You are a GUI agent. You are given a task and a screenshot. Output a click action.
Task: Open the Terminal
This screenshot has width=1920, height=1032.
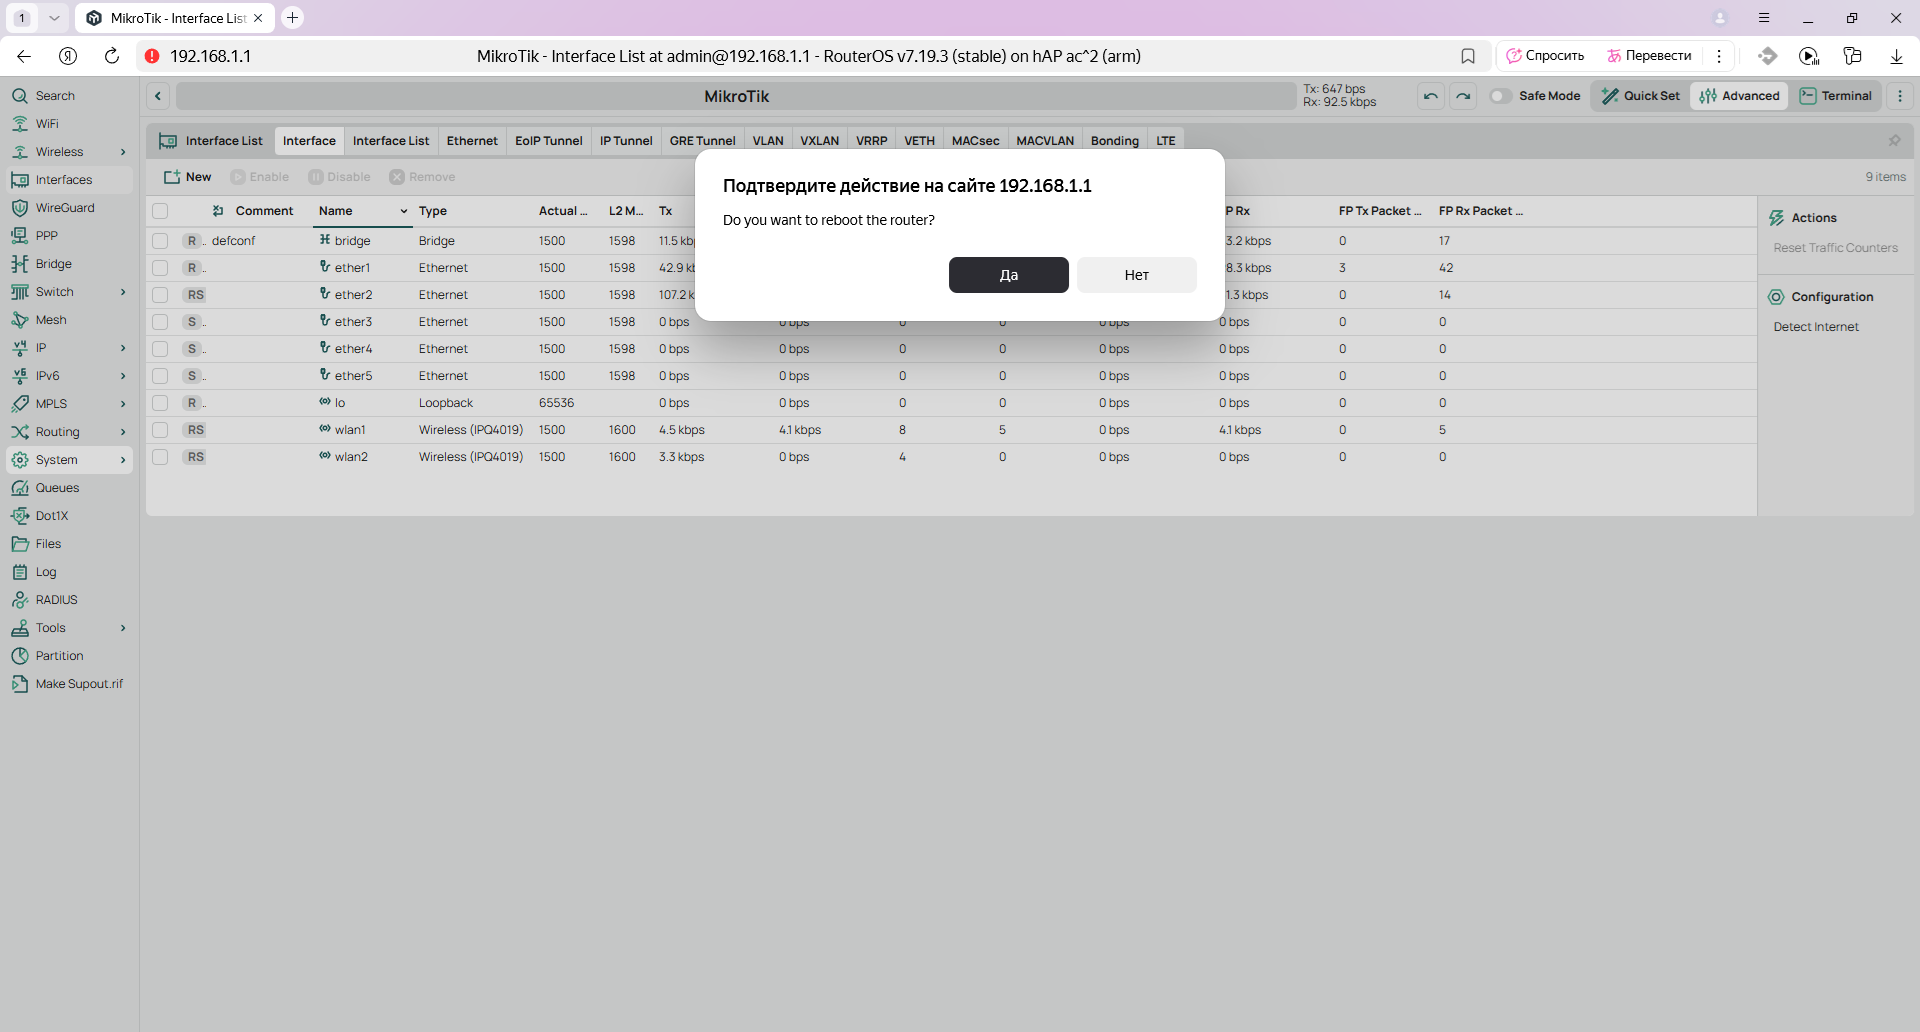tap(1836, 96)
